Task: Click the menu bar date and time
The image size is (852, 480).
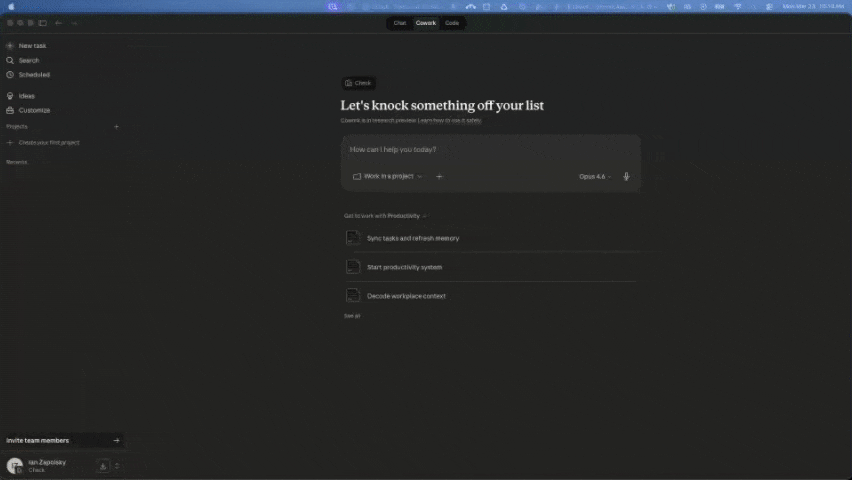Action: (813, 7)
